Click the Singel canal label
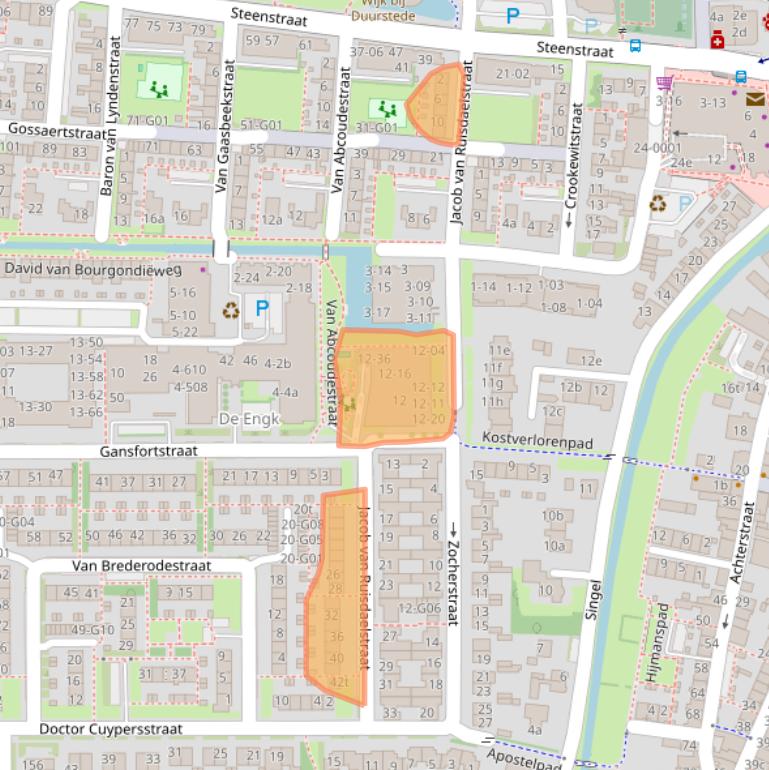 593,597
